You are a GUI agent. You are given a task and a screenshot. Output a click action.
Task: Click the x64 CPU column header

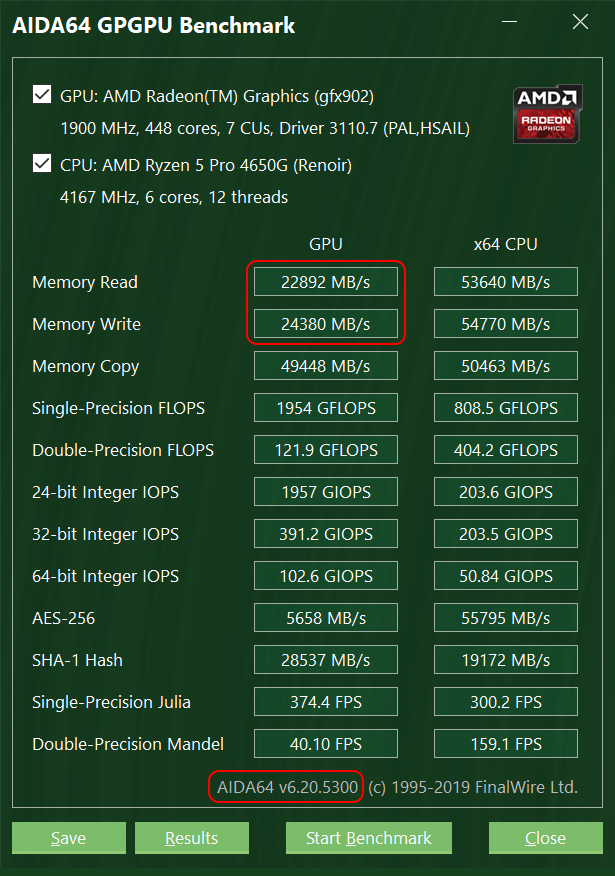point(506,244)
